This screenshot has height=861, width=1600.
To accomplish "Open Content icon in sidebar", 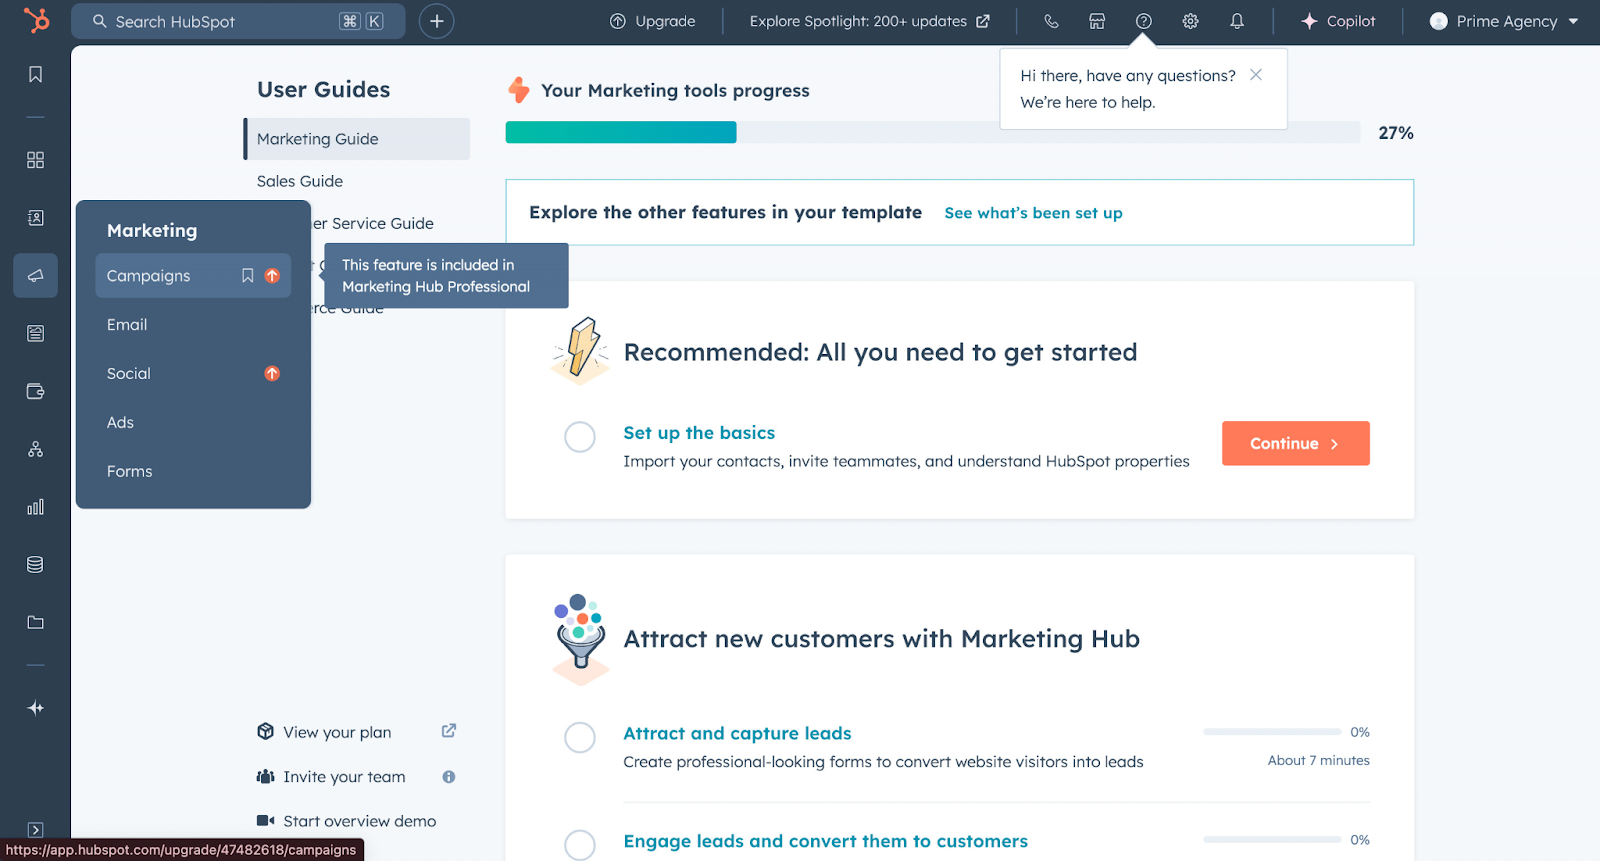I will coord(35,333).
